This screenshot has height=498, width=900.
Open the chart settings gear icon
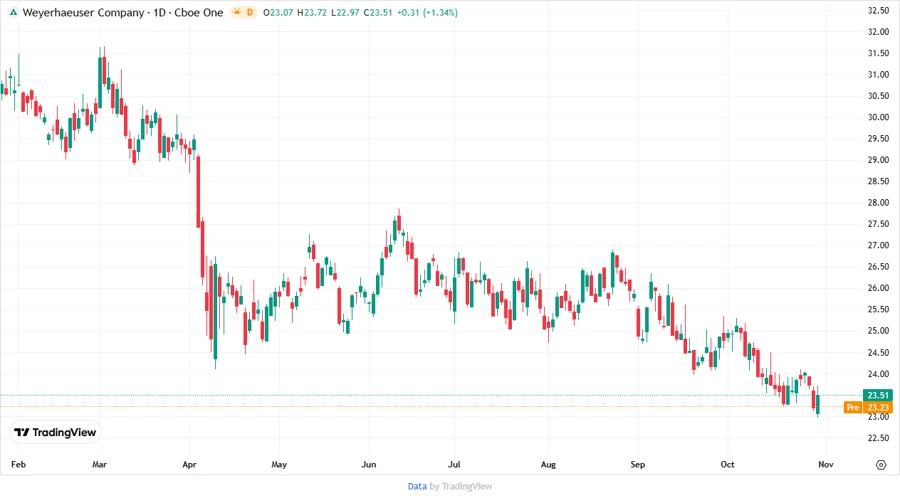[x=881, y=465]
